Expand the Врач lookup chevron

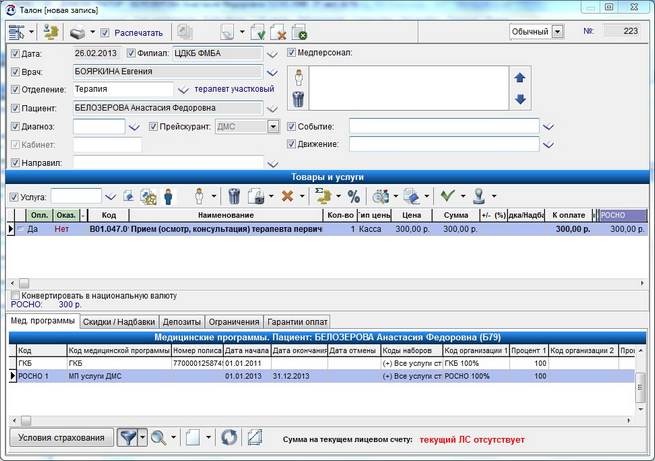coord(272,73)
